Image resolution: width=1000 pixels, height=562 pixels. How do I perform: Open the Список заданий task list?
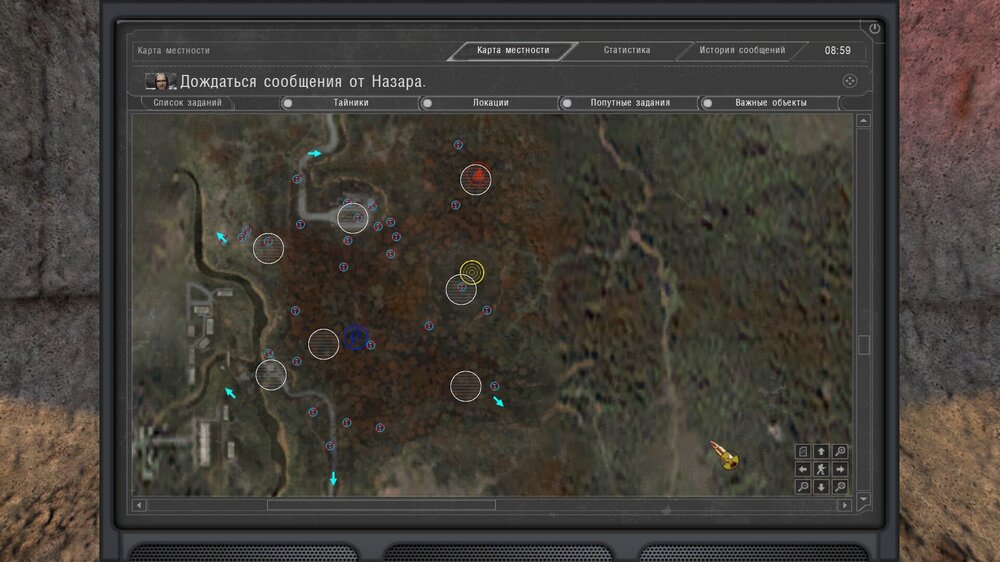click(x=188, y=103)
